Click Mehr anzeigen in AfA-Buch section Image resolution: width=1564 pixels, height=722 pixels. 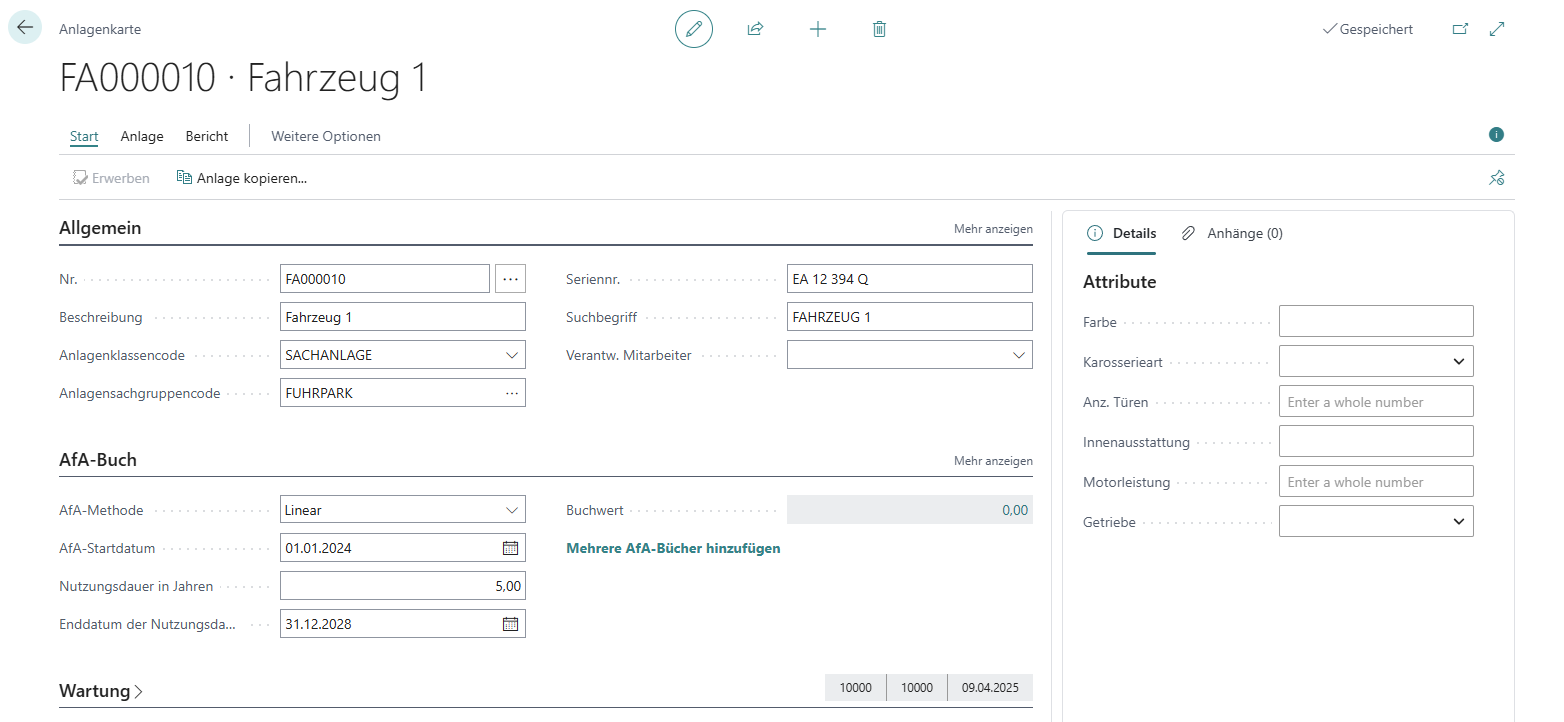[x=993, y=461]
